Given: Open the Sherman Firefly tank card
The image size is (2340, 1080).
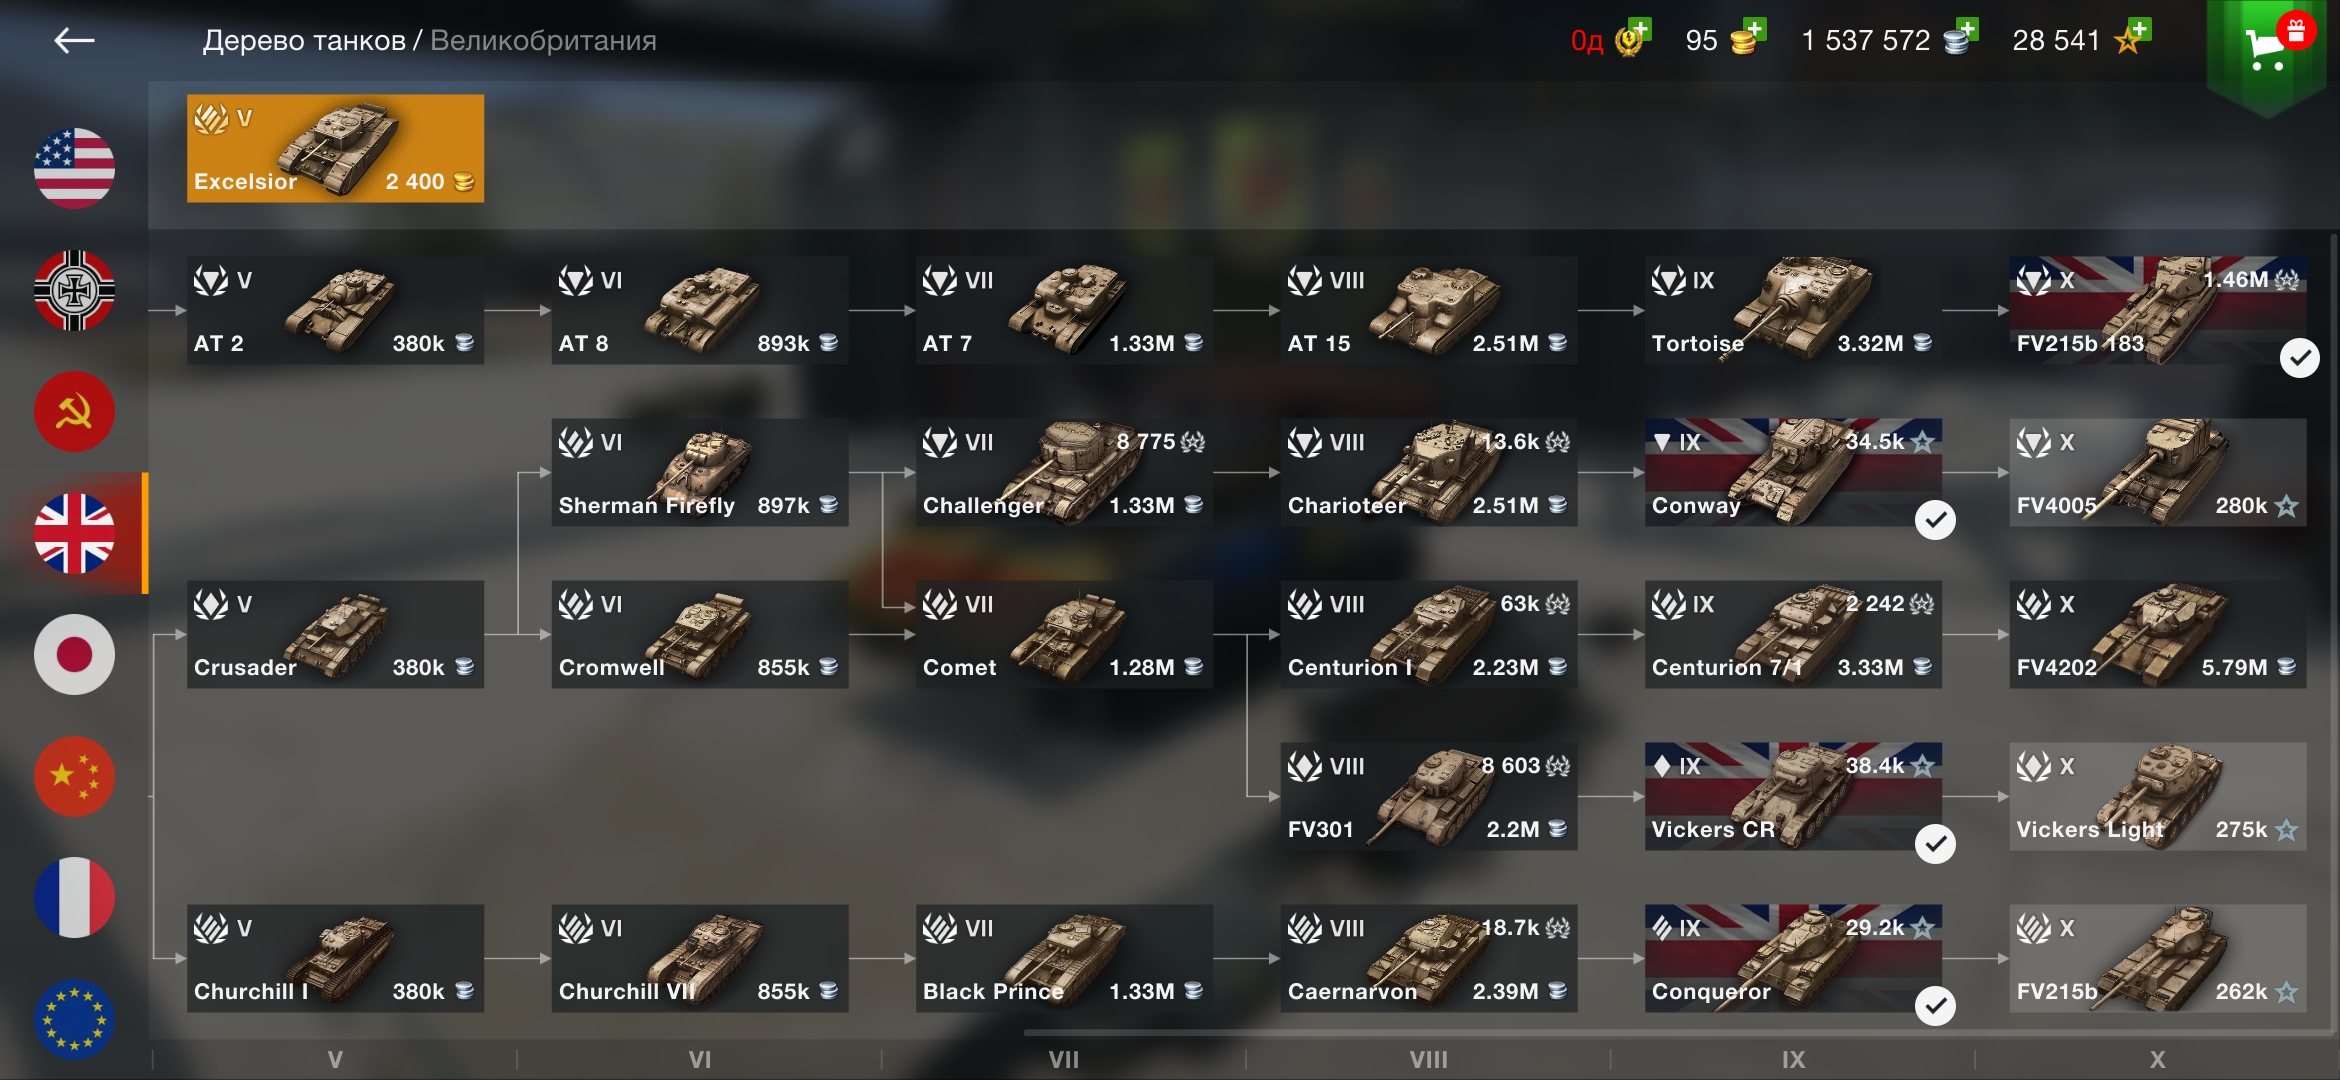Looking at the screenshot, I should (700, 472).
